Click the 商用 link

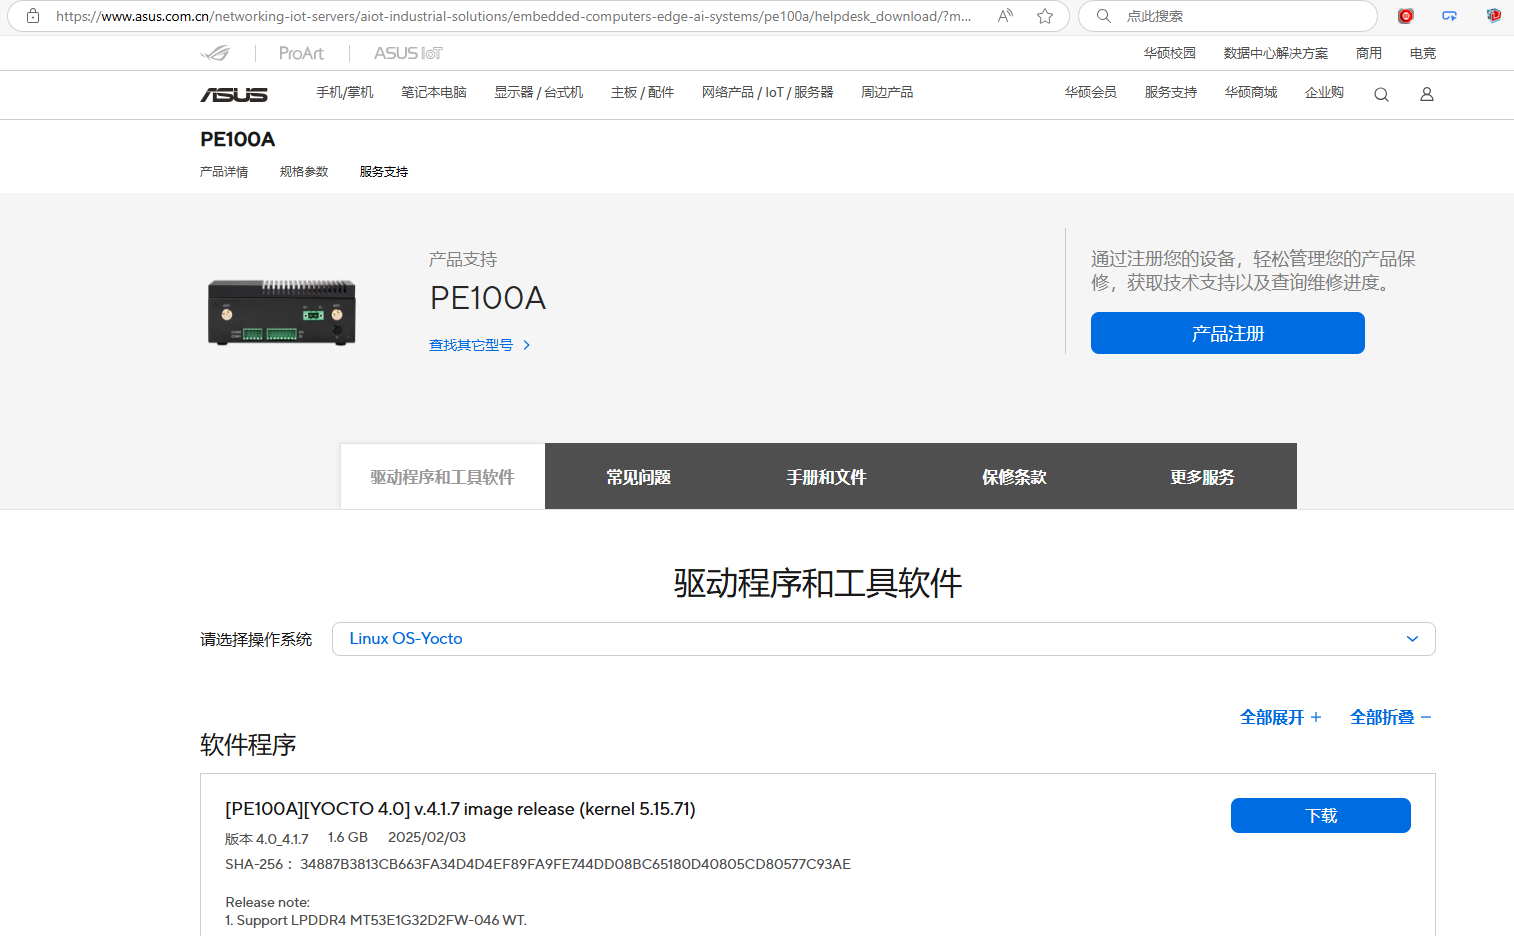pyautogui.click(x=1369, y=53)
